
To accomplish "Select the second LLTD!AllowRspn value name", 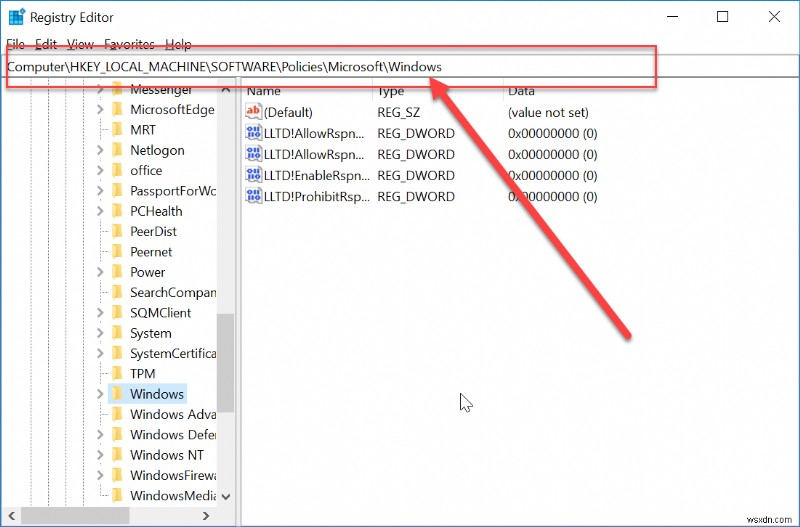I will pos(314,154).
